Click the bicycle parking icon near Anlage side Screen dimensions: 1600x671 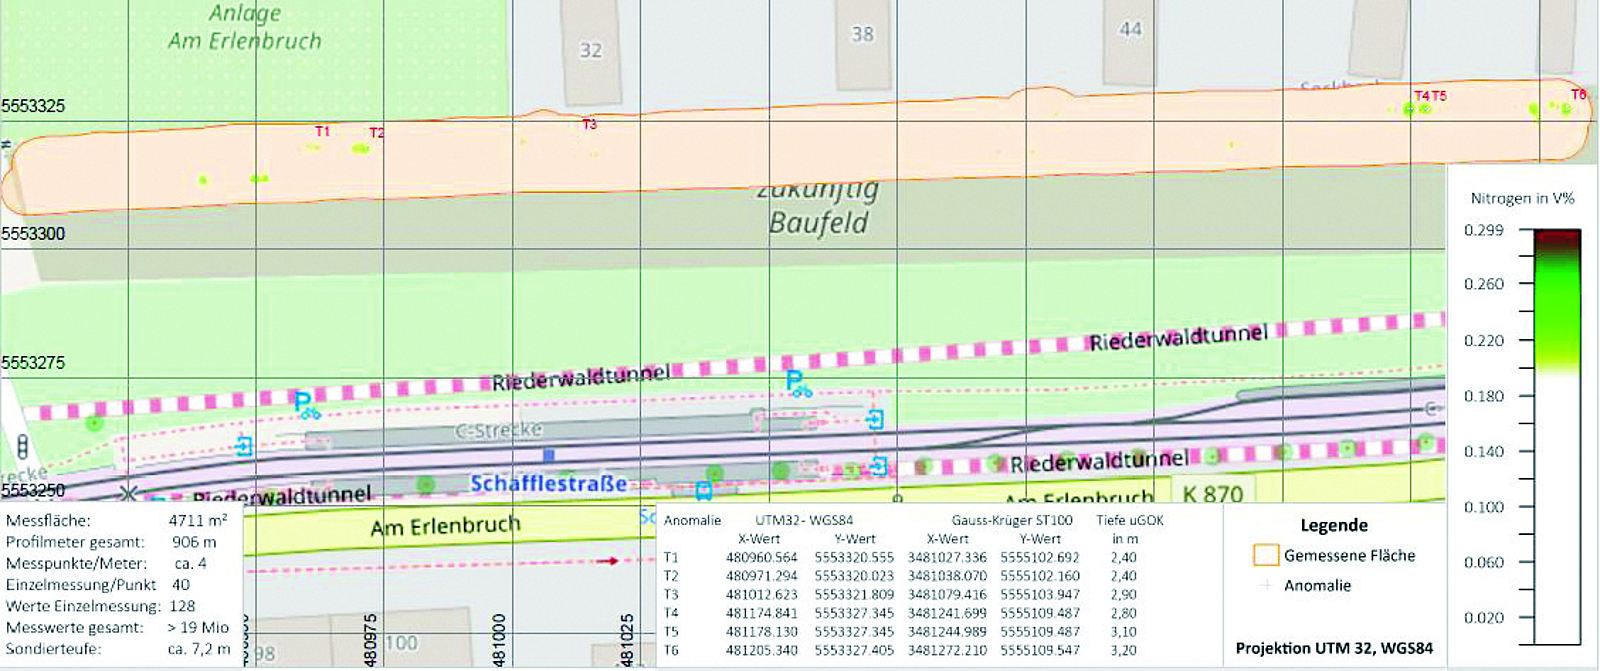pos(306,405)
